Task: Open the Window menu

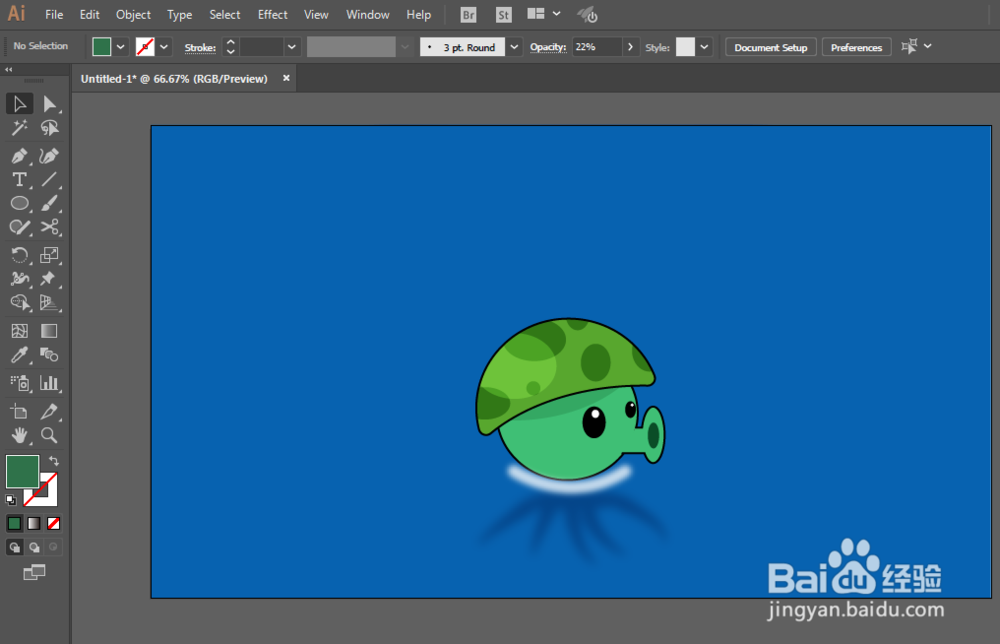Action: (x=367, y=15)
